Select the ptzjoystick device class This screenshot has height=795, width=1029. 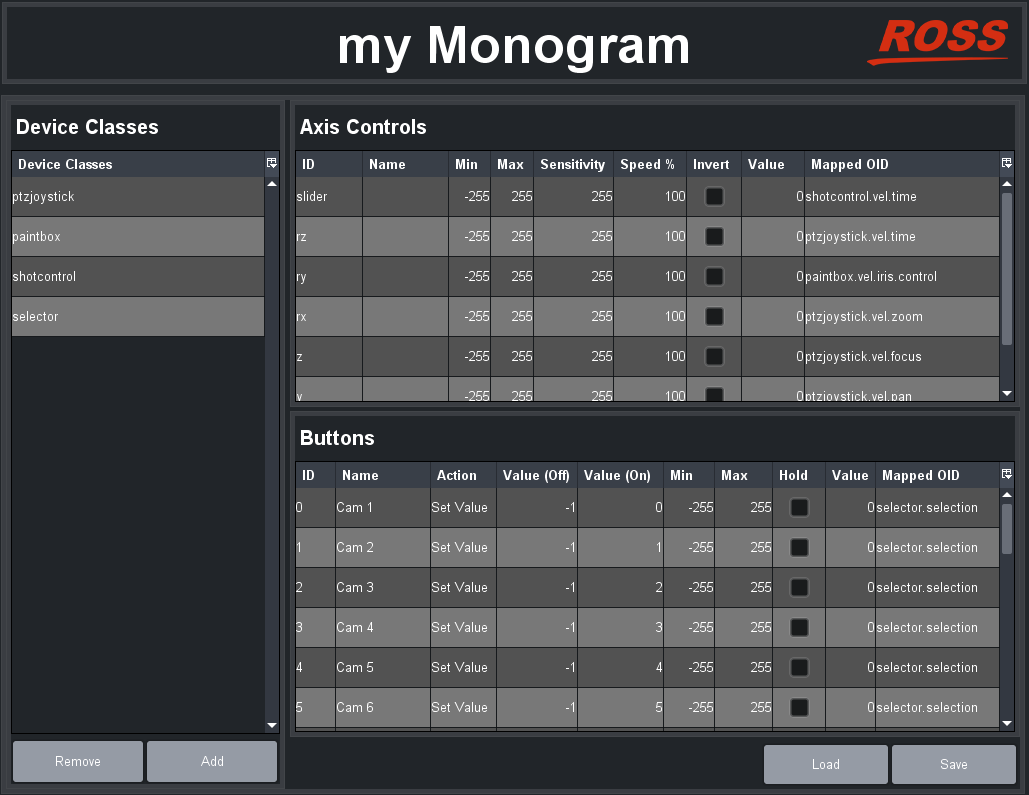[138, 197]
